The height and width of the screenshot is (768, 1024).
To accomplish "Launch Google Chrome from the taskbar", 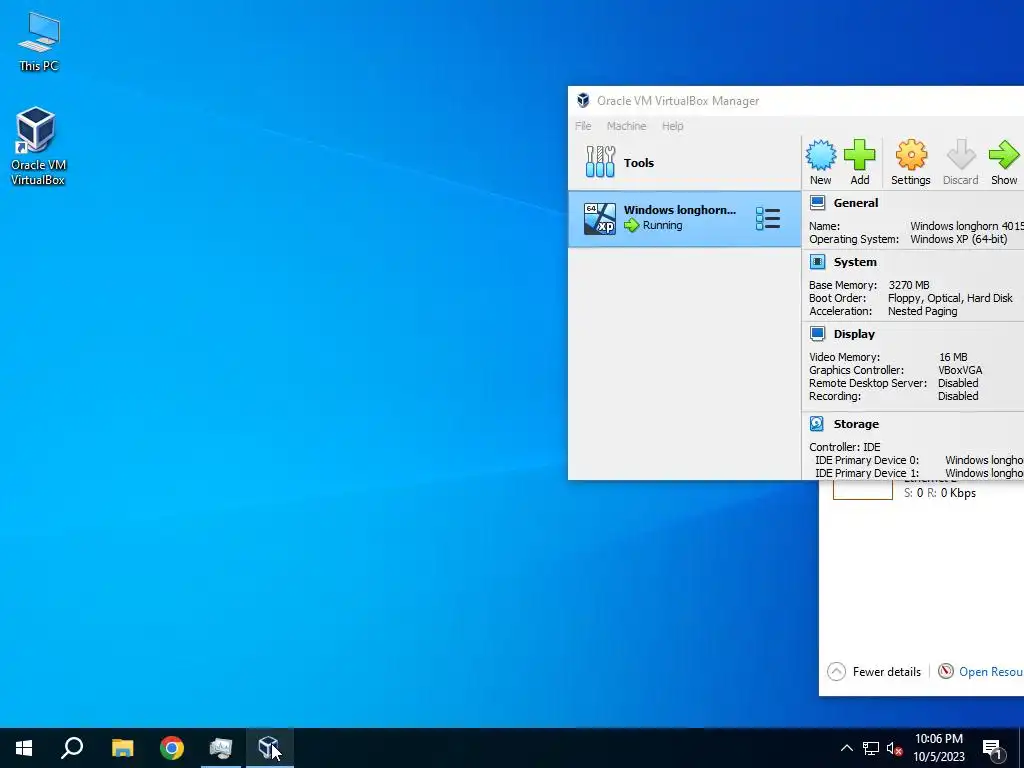I will point(172,748).
